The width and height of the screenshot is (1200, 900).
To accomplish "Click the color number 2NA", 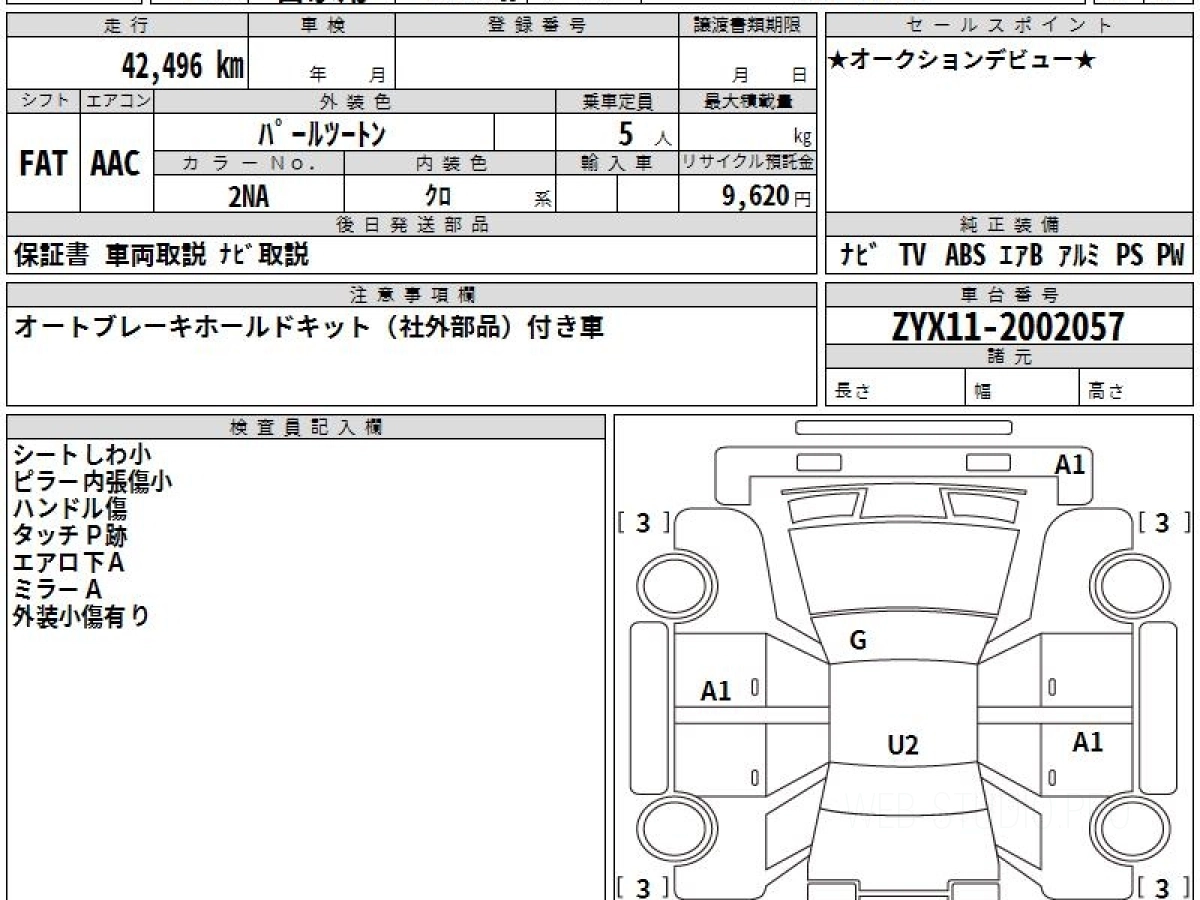I will [x=248, y=196].
